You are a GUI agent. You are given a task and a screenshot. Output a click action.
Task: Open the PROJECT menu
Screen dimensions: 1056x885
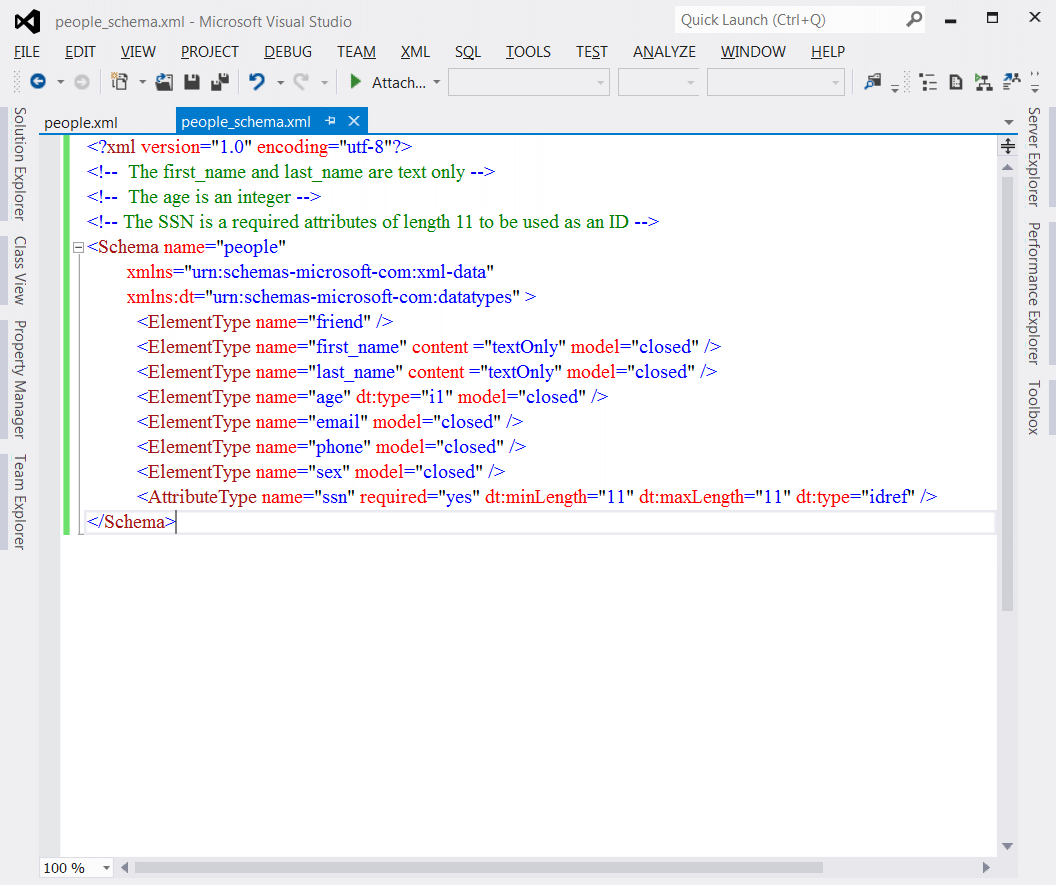click(209, 52)
